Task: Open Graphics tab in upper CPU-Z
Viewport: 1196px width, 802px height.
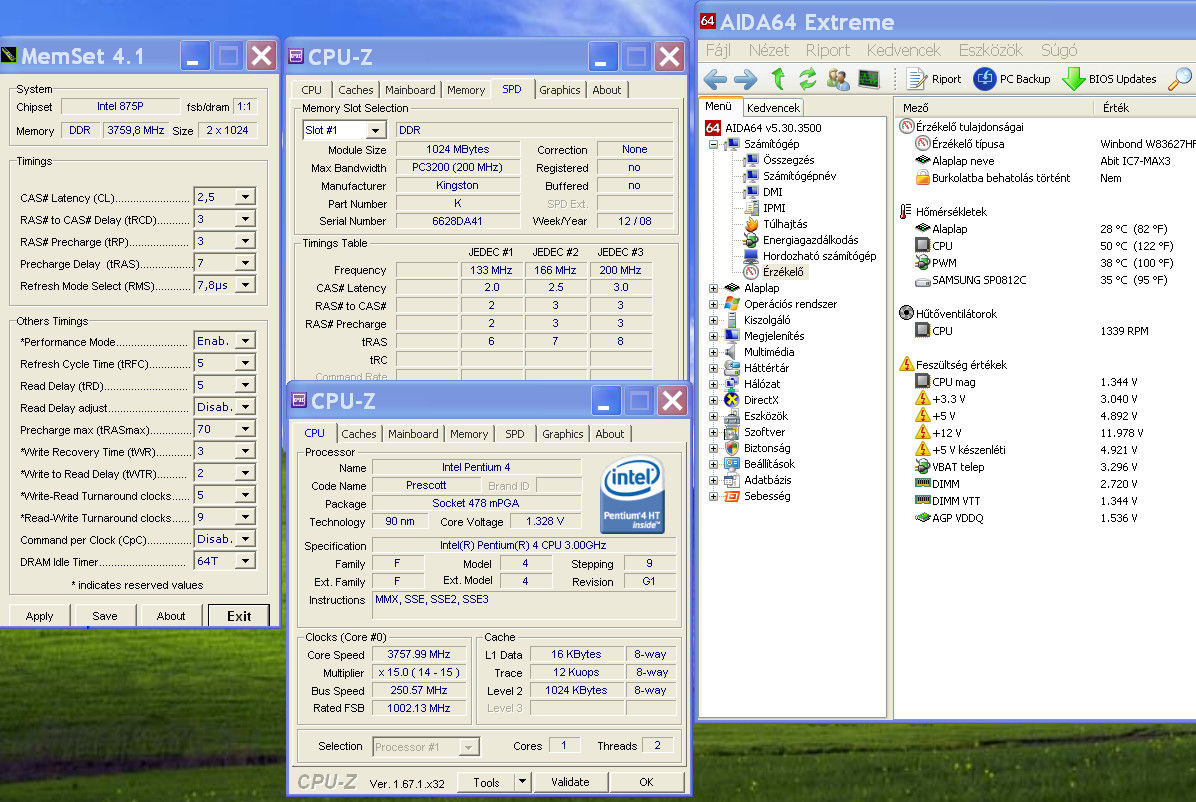Action: tap(559, 90)
